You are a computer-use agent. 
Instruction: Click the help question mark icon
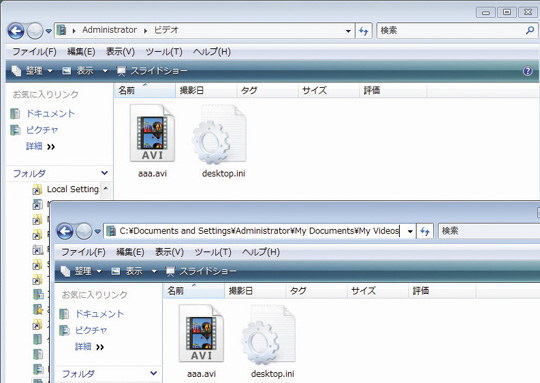pyautogui.click(x=528, y=71)
